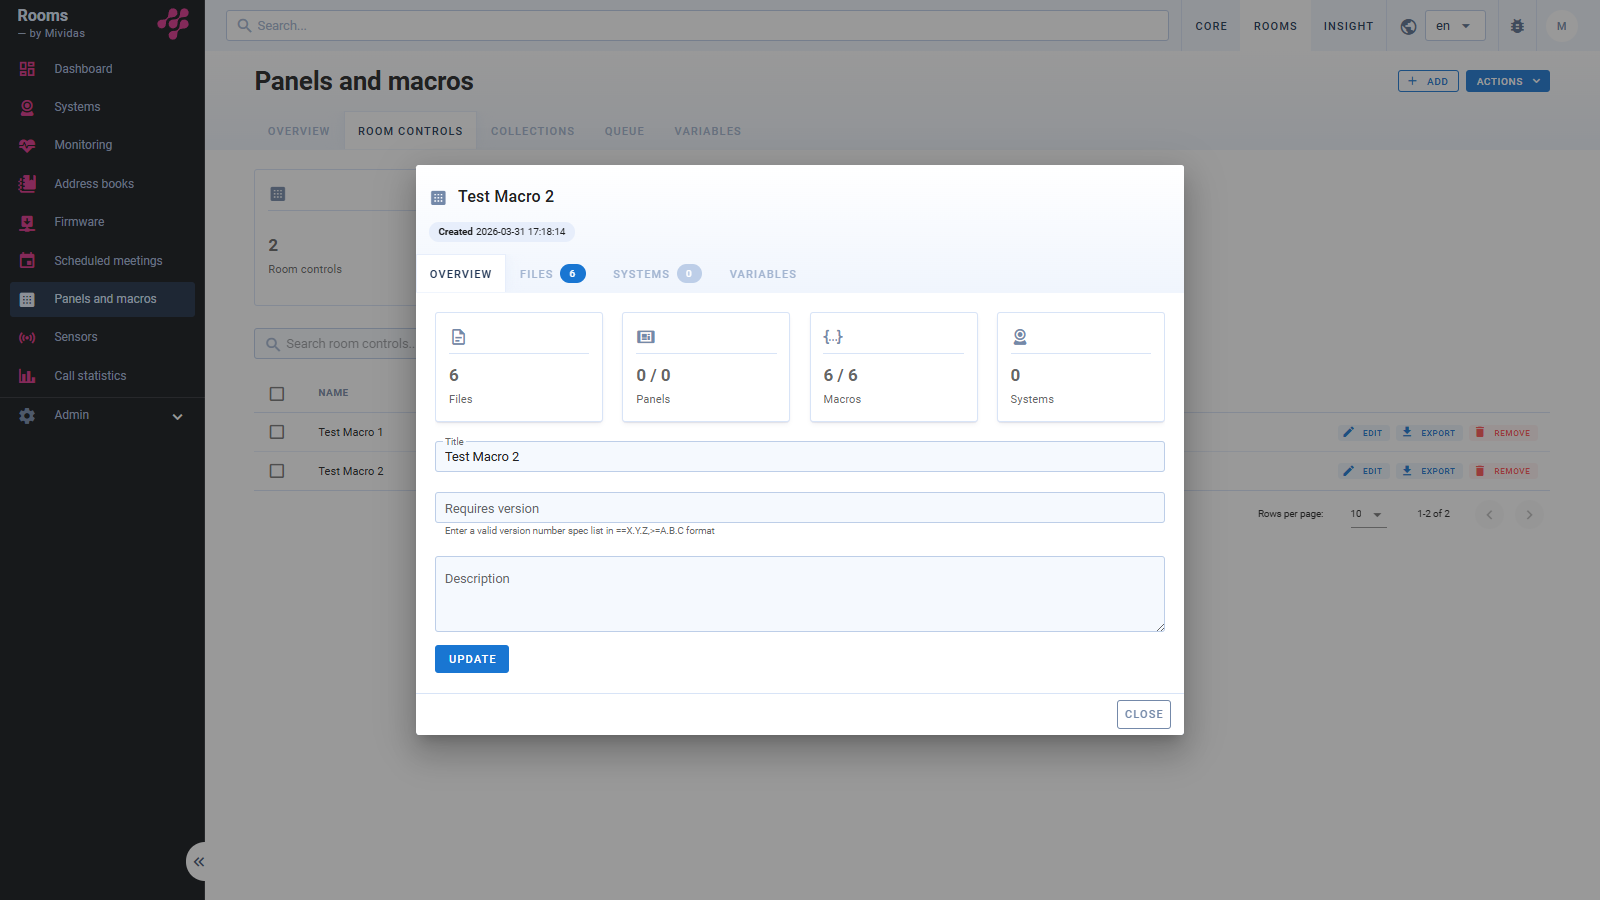Click the globe language icon
The width and height of the screenshot is (1600, 900).
pos(1408,26)
